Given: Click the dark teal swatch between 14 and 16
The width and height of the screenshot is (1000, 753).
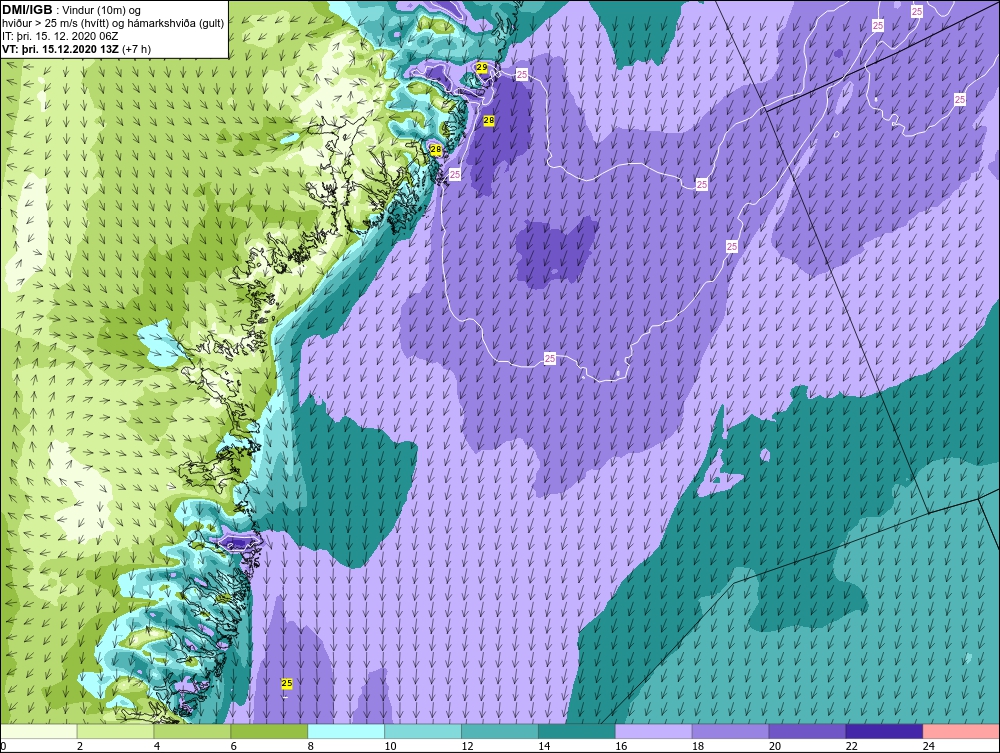Looking at the screenshot, I should pos(577,731).
